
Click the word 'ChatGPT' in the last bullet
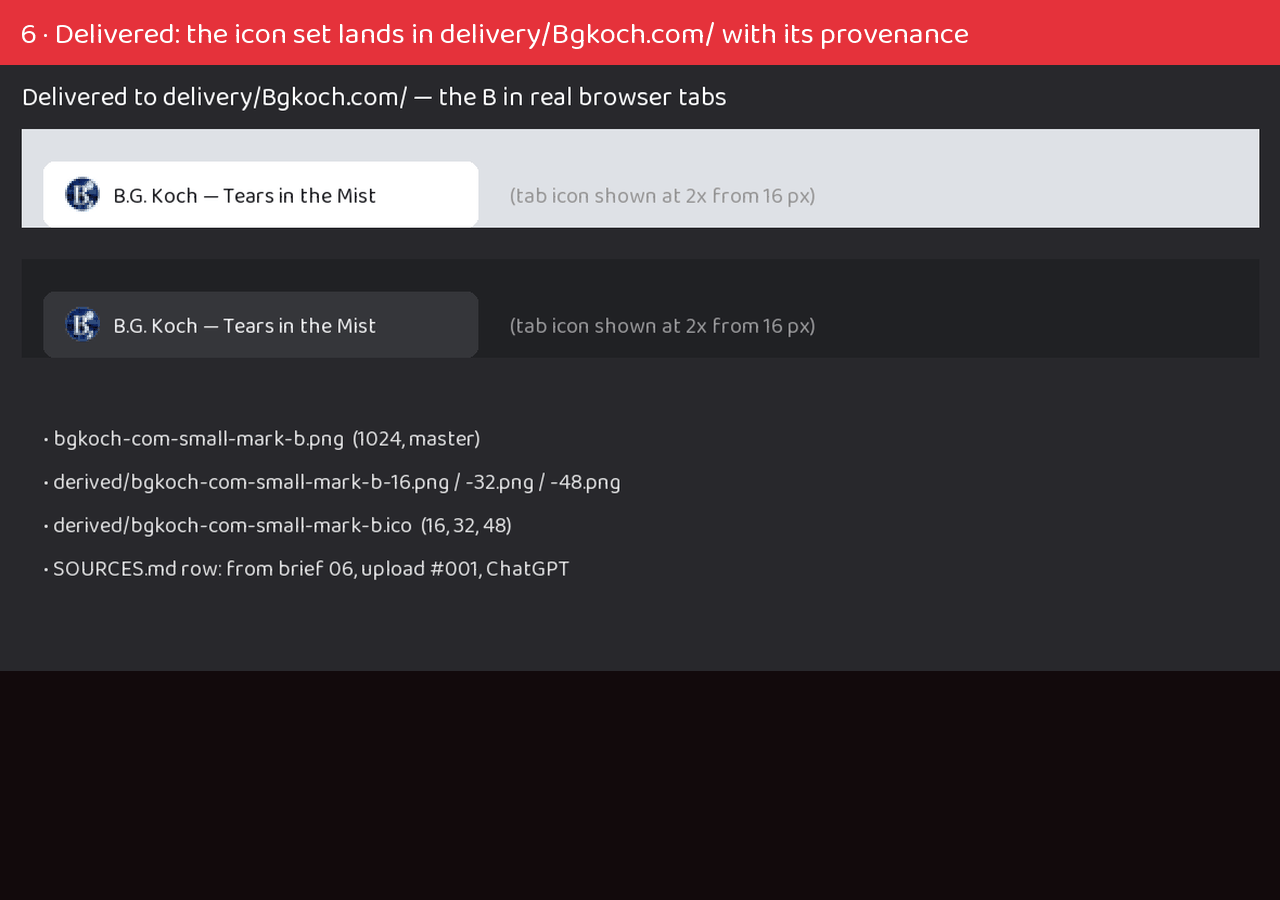(528, 569)
